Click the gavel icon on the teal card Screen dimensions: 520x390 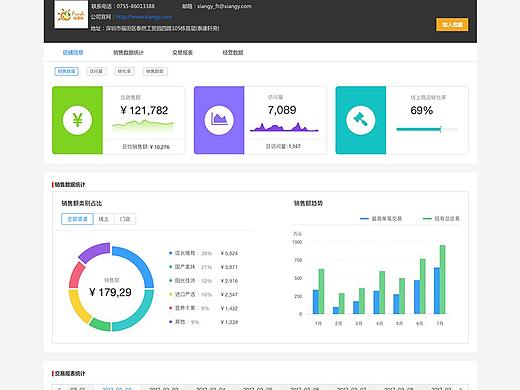(x=360, y=120)
